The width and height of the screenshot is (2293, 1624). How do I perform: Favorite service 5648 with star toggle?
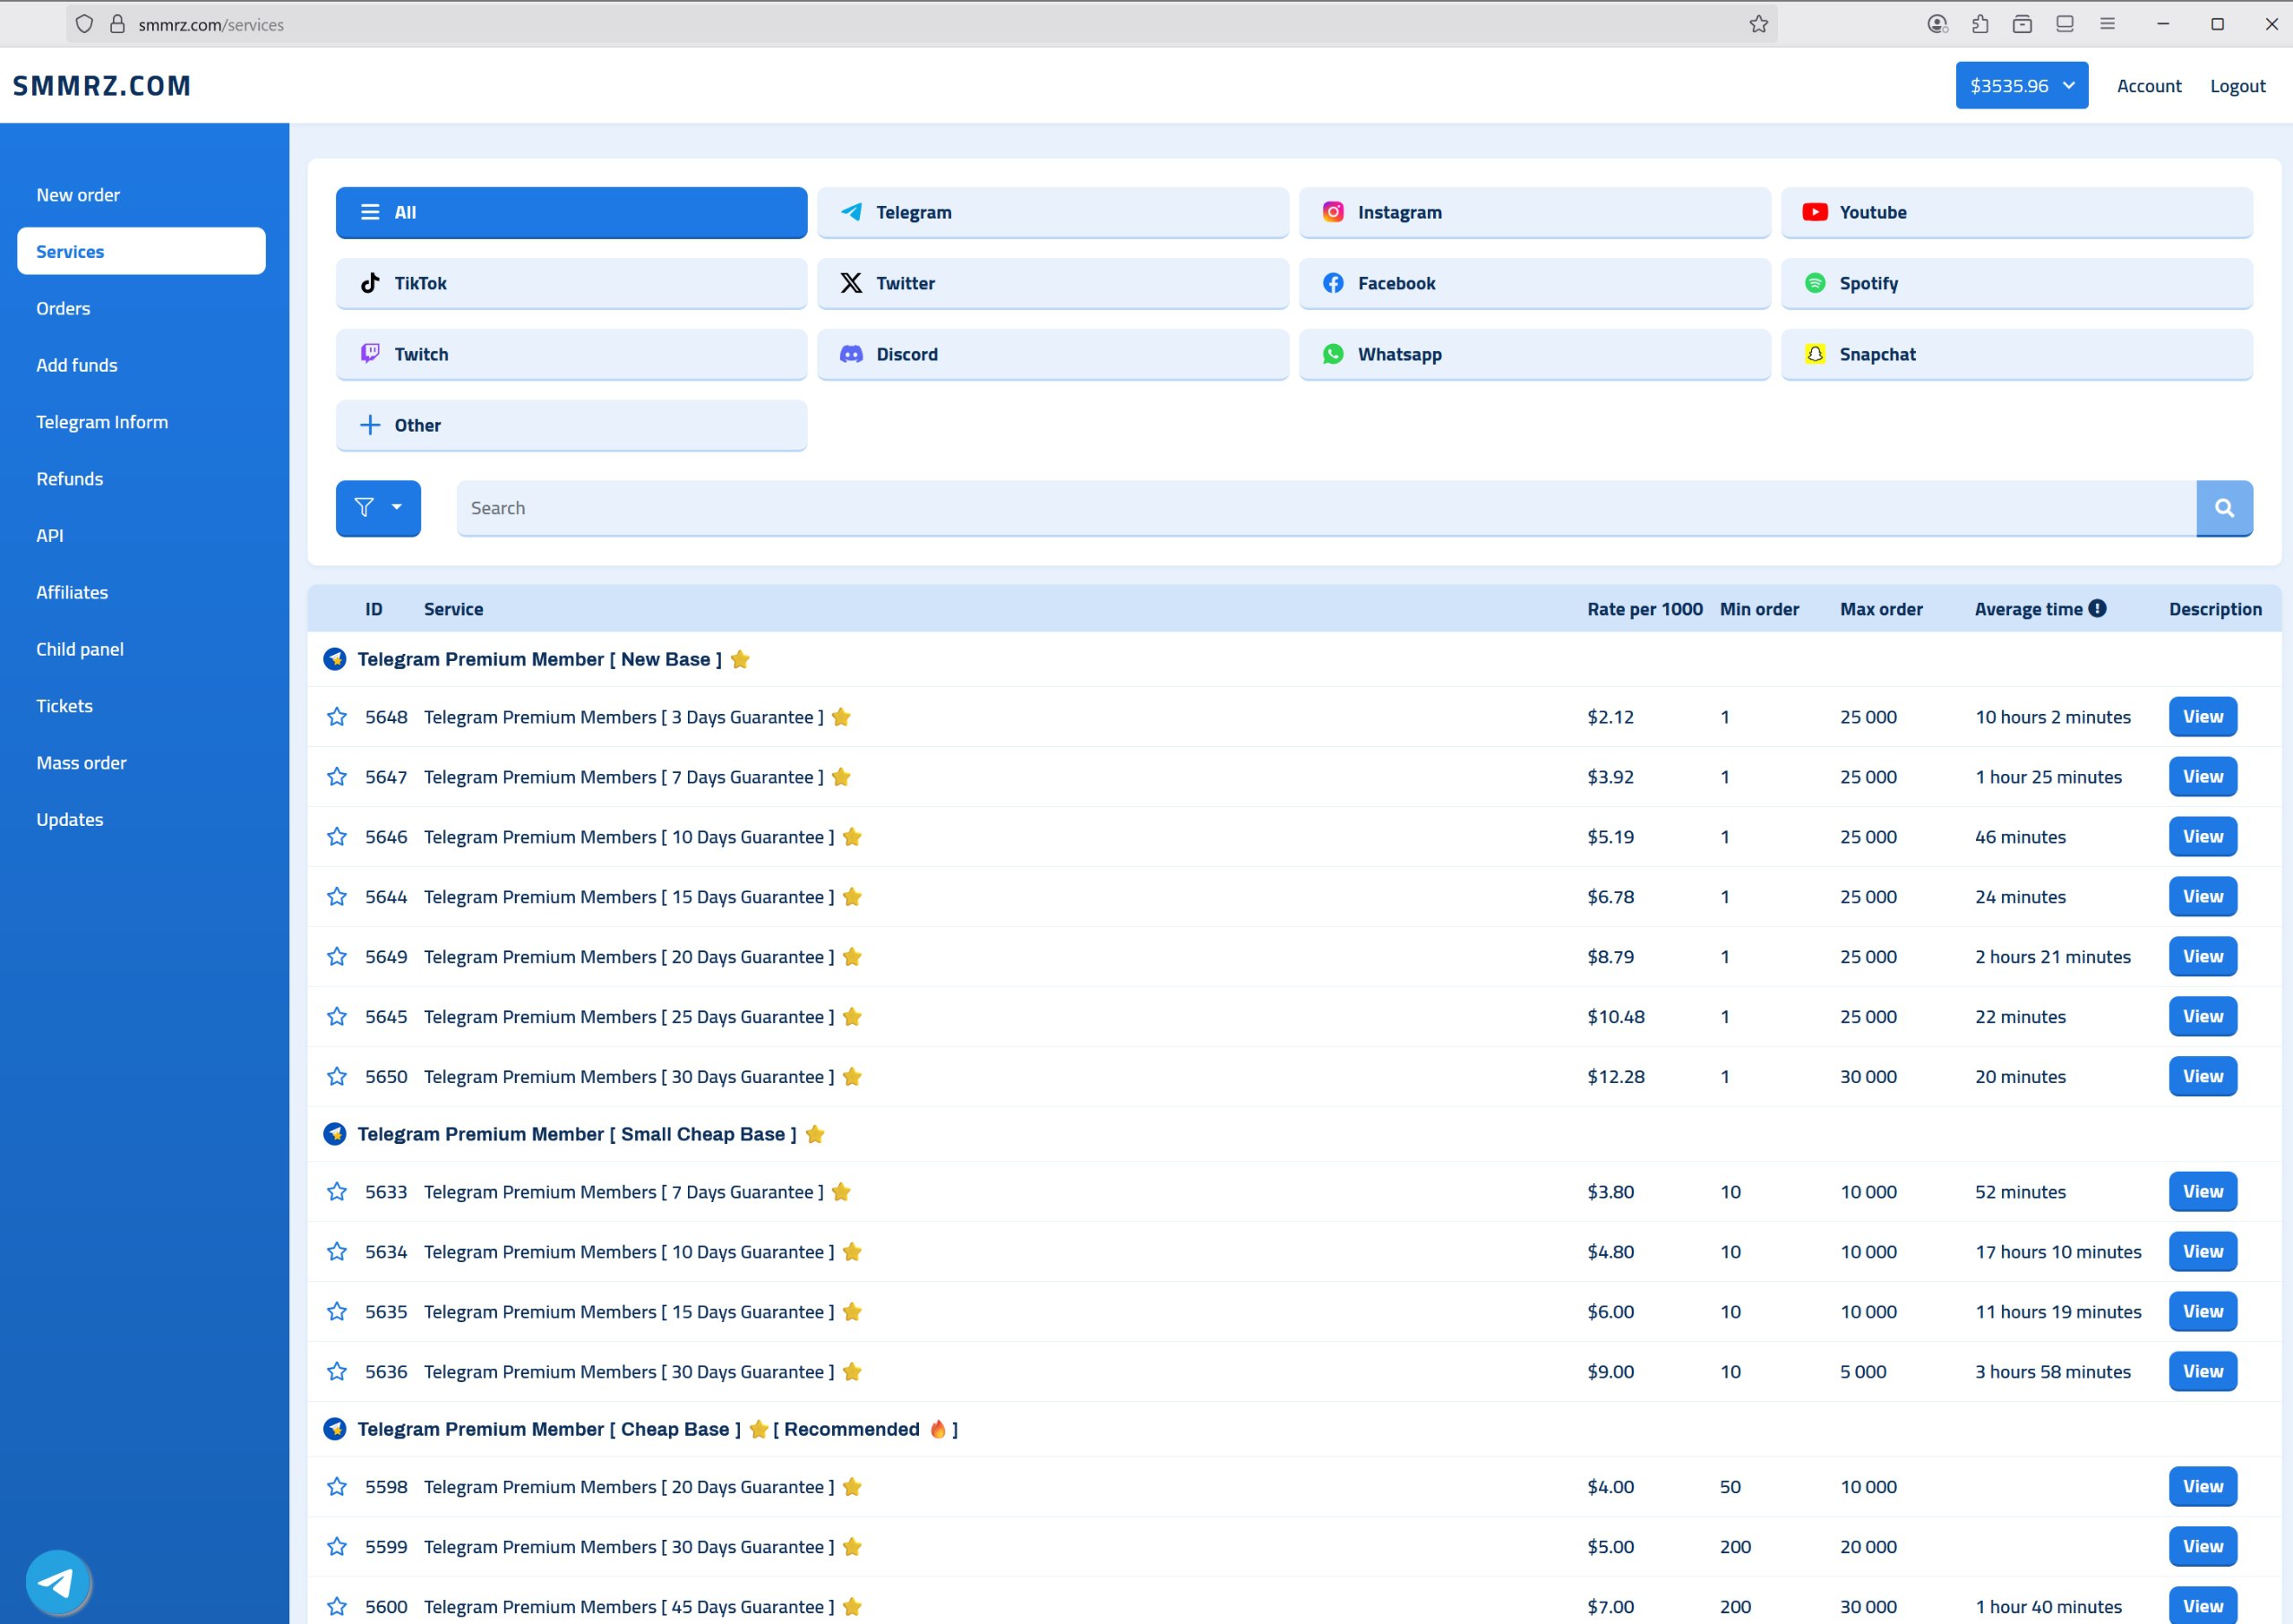pos(337,717)
